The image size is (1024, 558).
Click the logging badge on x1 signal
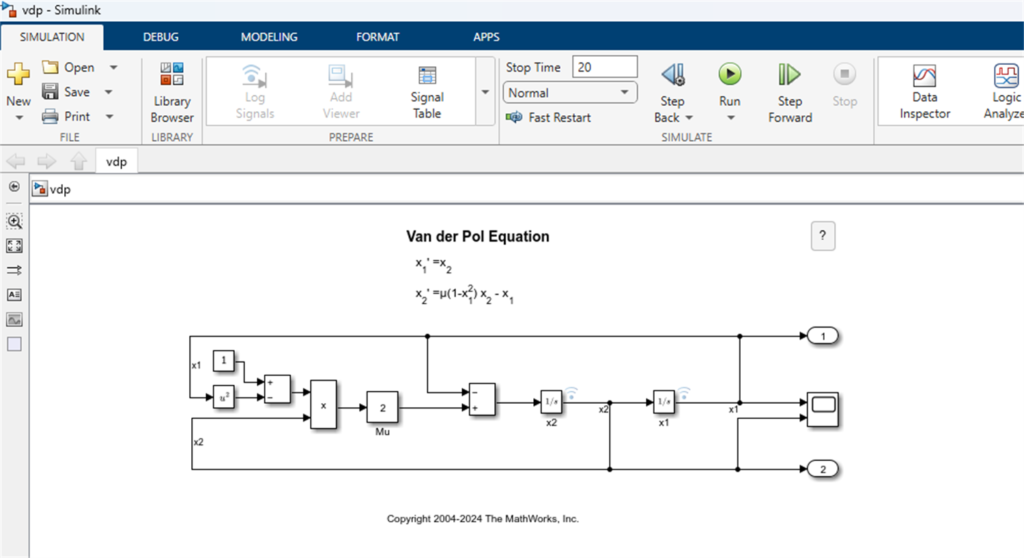684,393
